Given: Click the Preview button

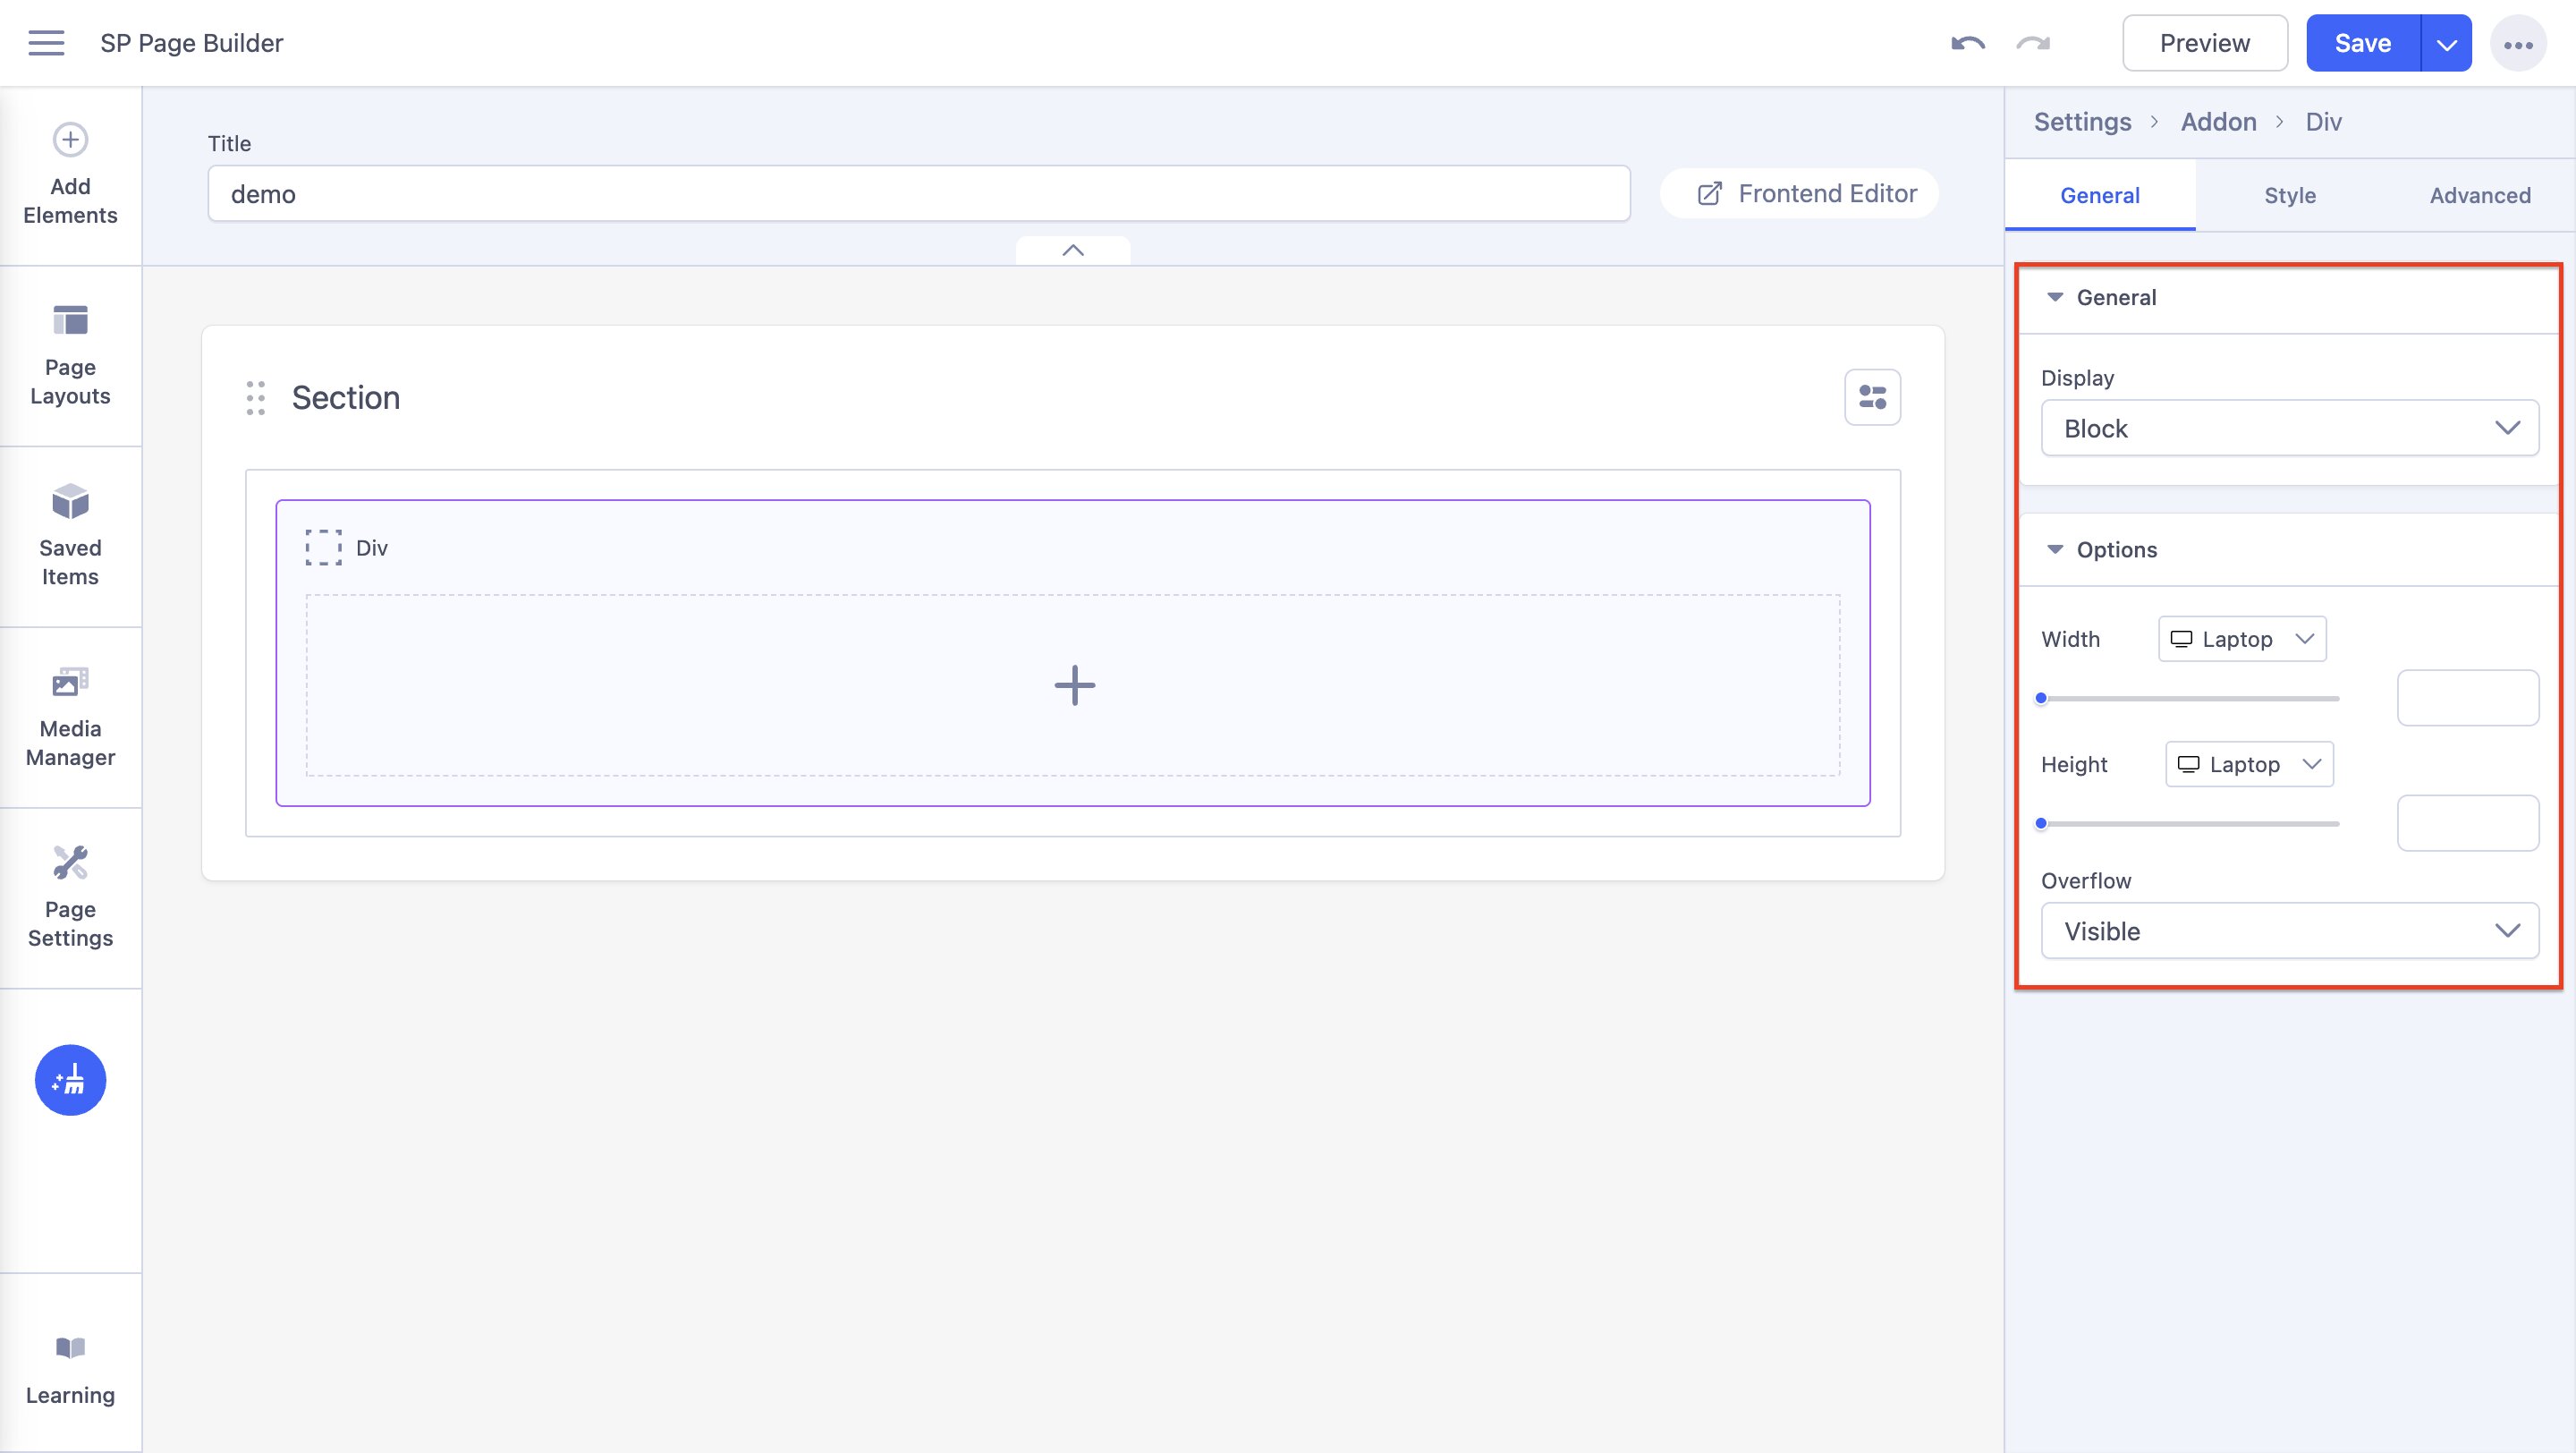Looking at the screenshot, I should coord(2204,43).
